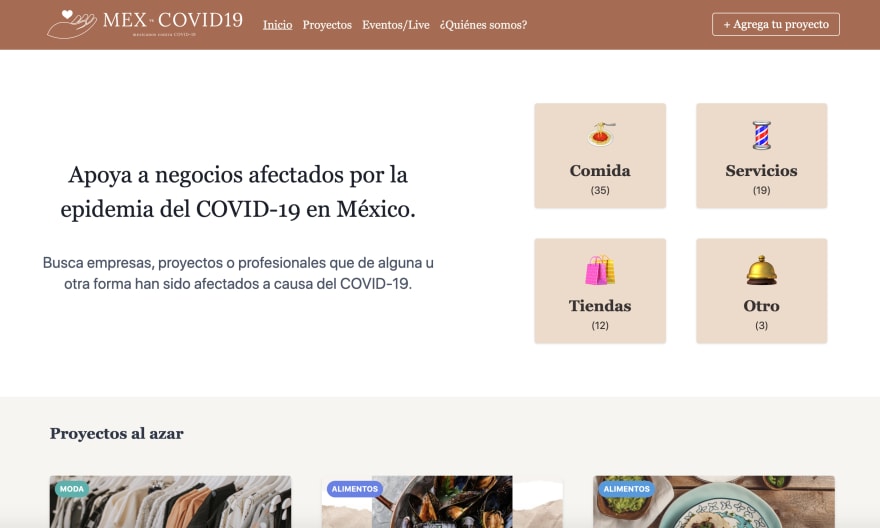
Task: Click '+ Agrega tu proyecto' button
Action: [776, 24]
